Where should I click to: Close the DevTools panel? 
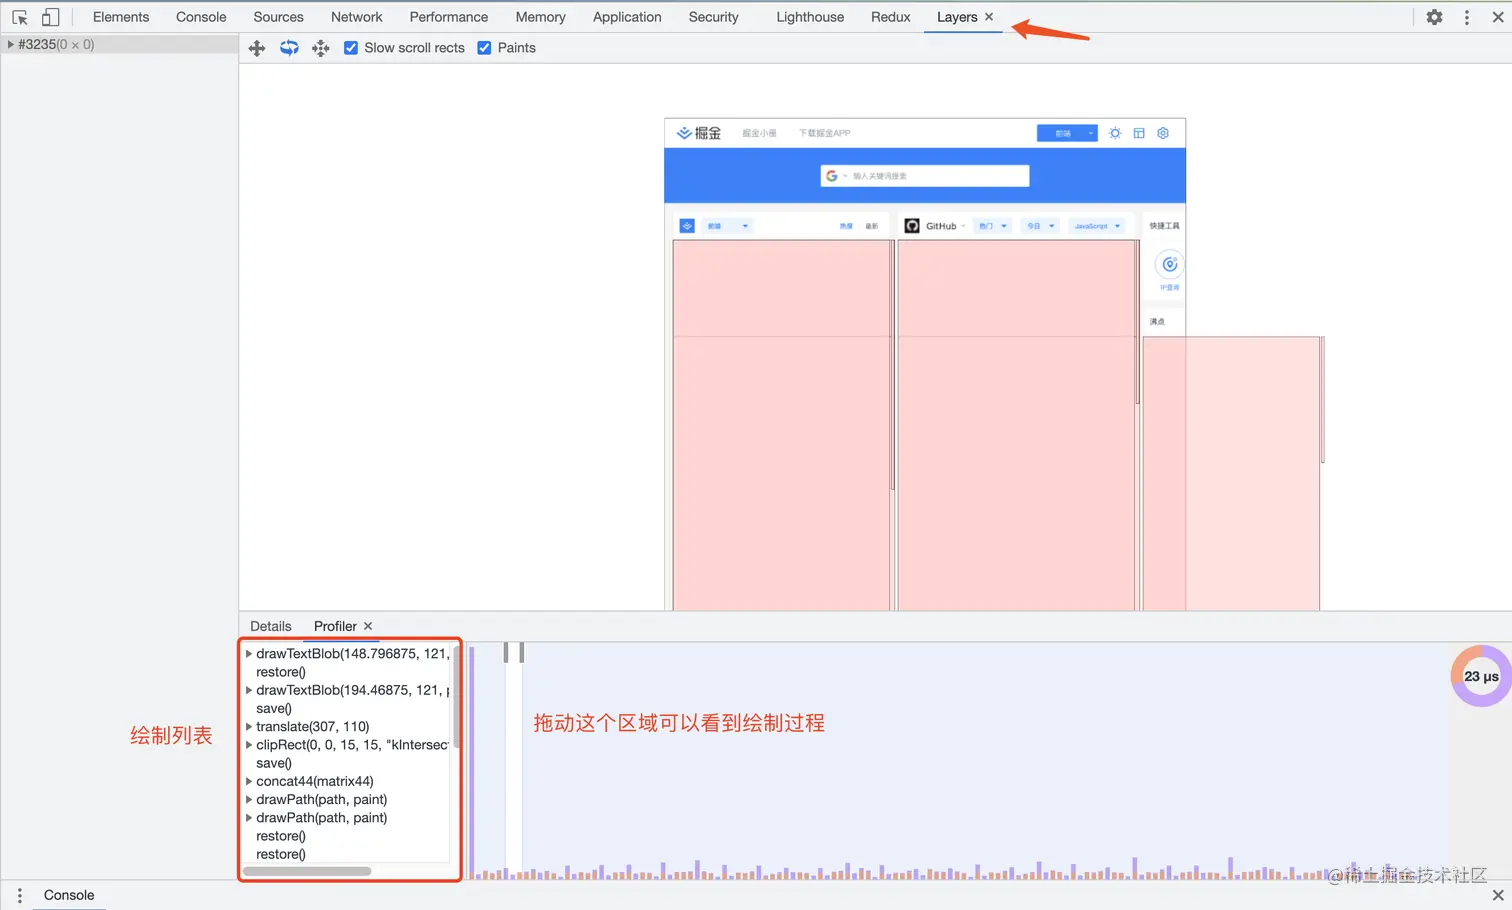(x=1498, y=17)
